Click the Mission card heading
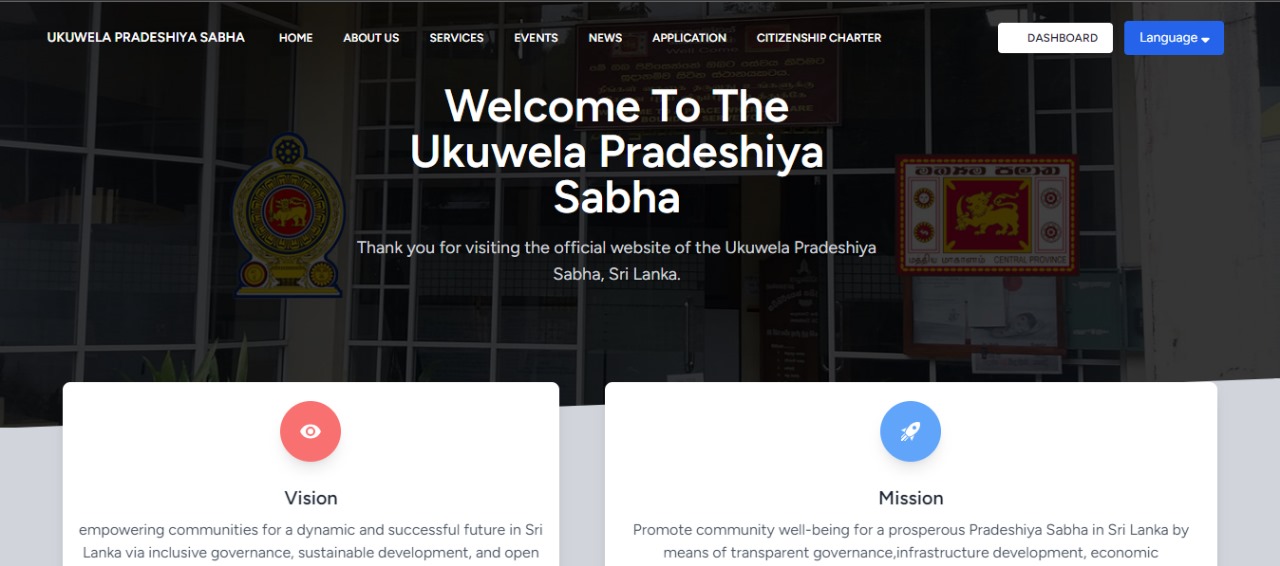The image size is (1280, 566). tap(911, 498)
